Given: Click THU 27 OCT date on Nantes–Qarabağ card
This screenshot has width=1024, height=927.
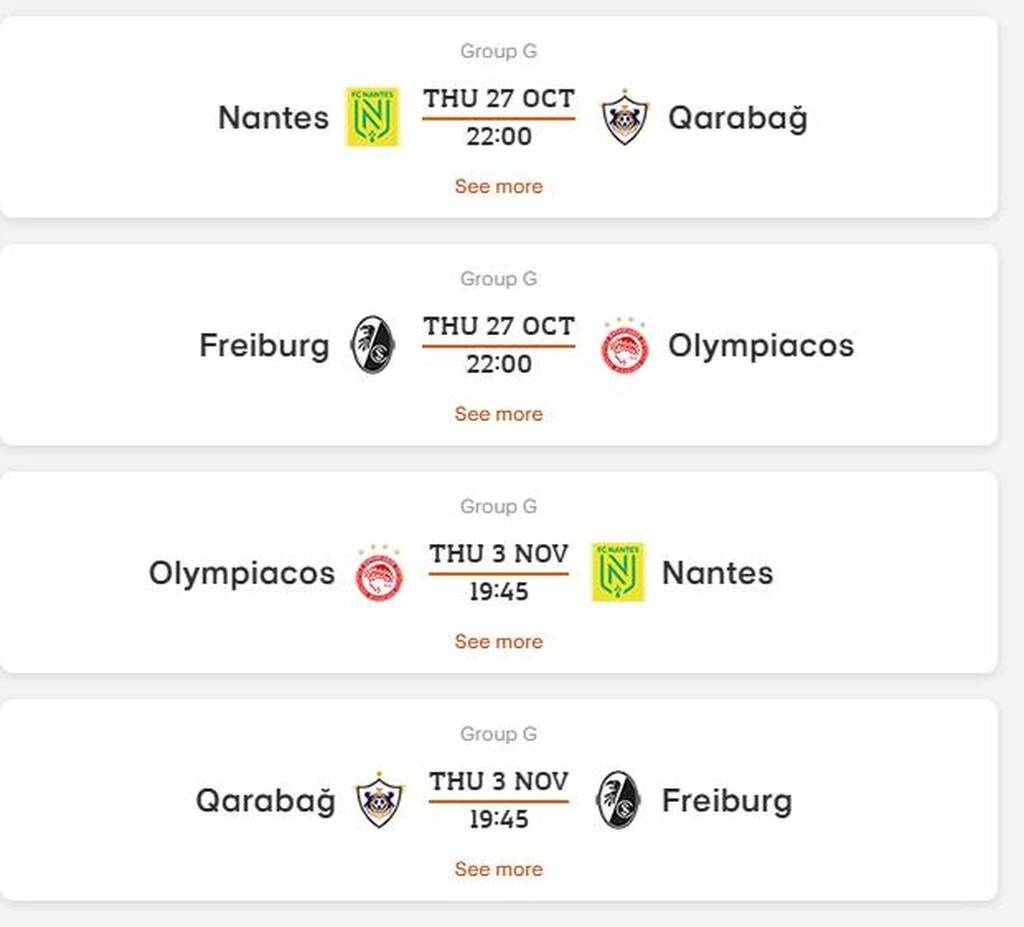Looking at the screenshot, I should click(499, 99).
